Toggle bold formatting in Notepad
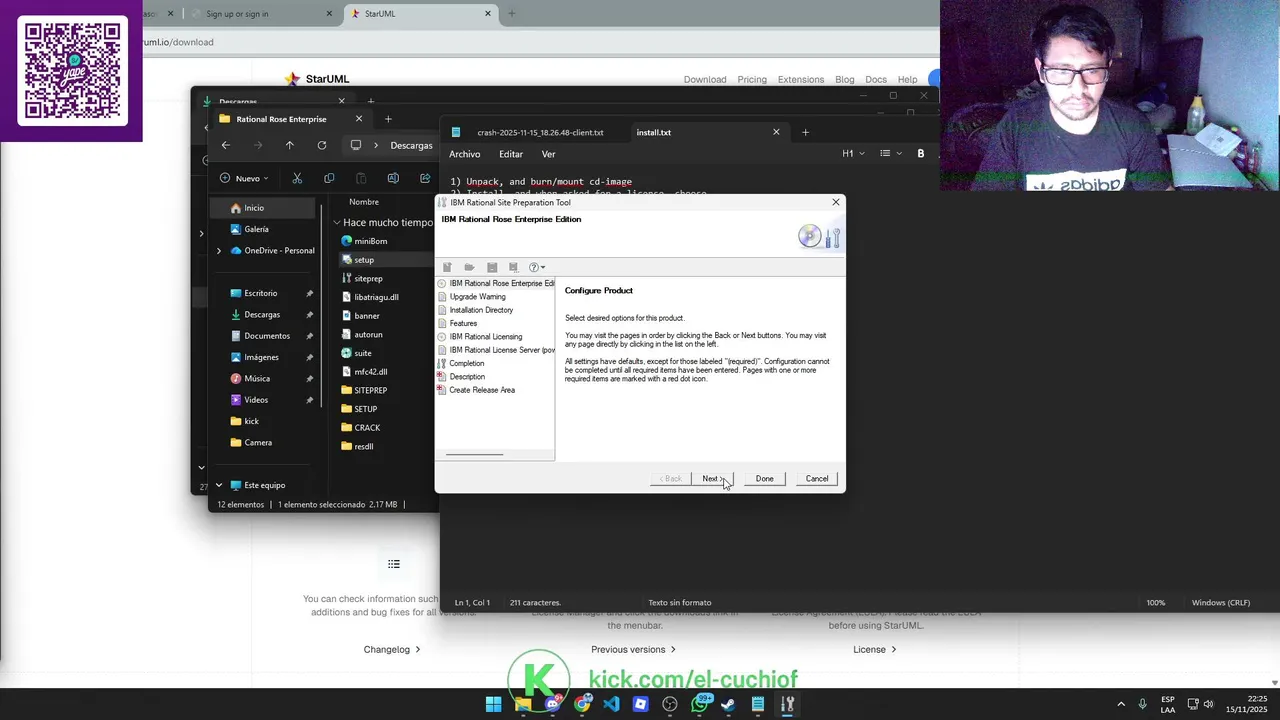 point(921,153)
